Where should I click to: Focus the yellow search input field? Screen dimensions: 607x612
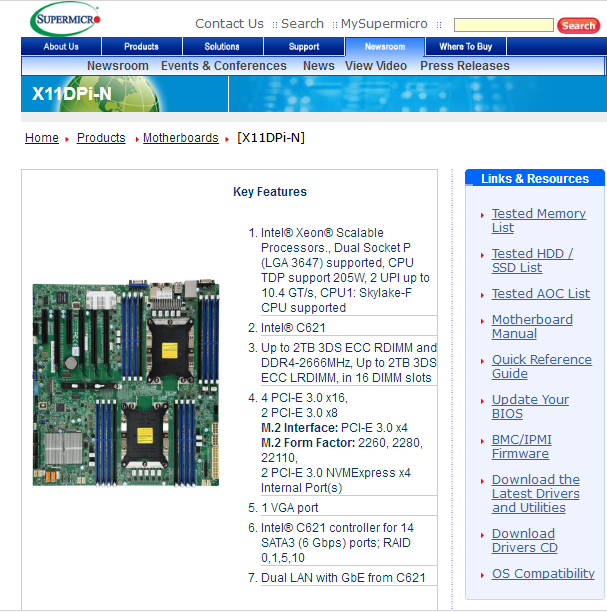click(504, 25)
